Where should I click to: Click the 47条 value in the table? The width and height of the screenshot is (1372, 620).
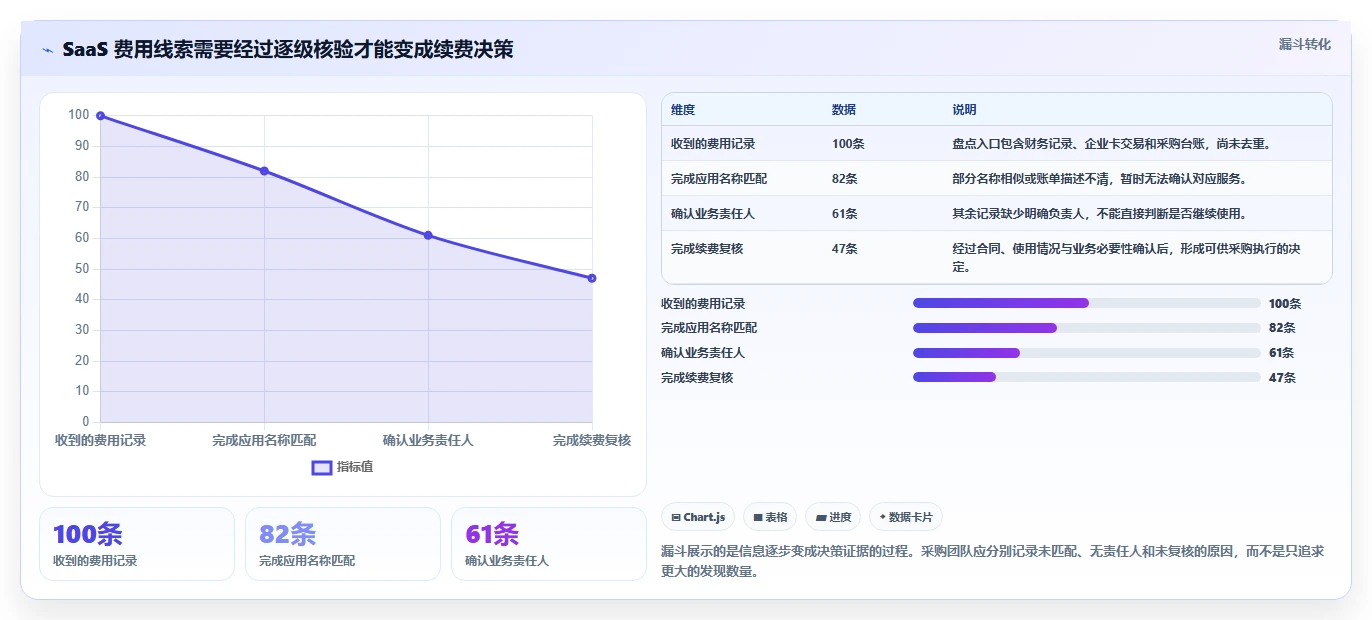click(x=845, y=249)
